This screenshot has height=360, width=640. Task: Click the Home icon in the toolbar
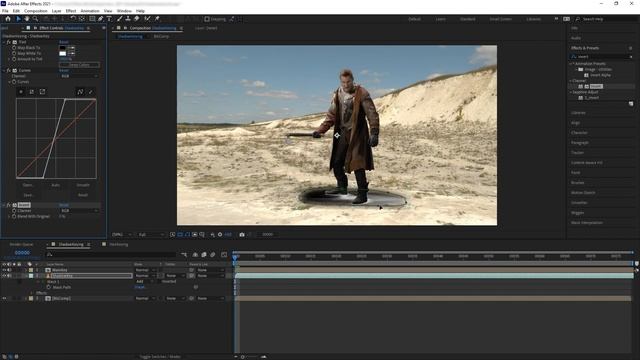point(8,19)
